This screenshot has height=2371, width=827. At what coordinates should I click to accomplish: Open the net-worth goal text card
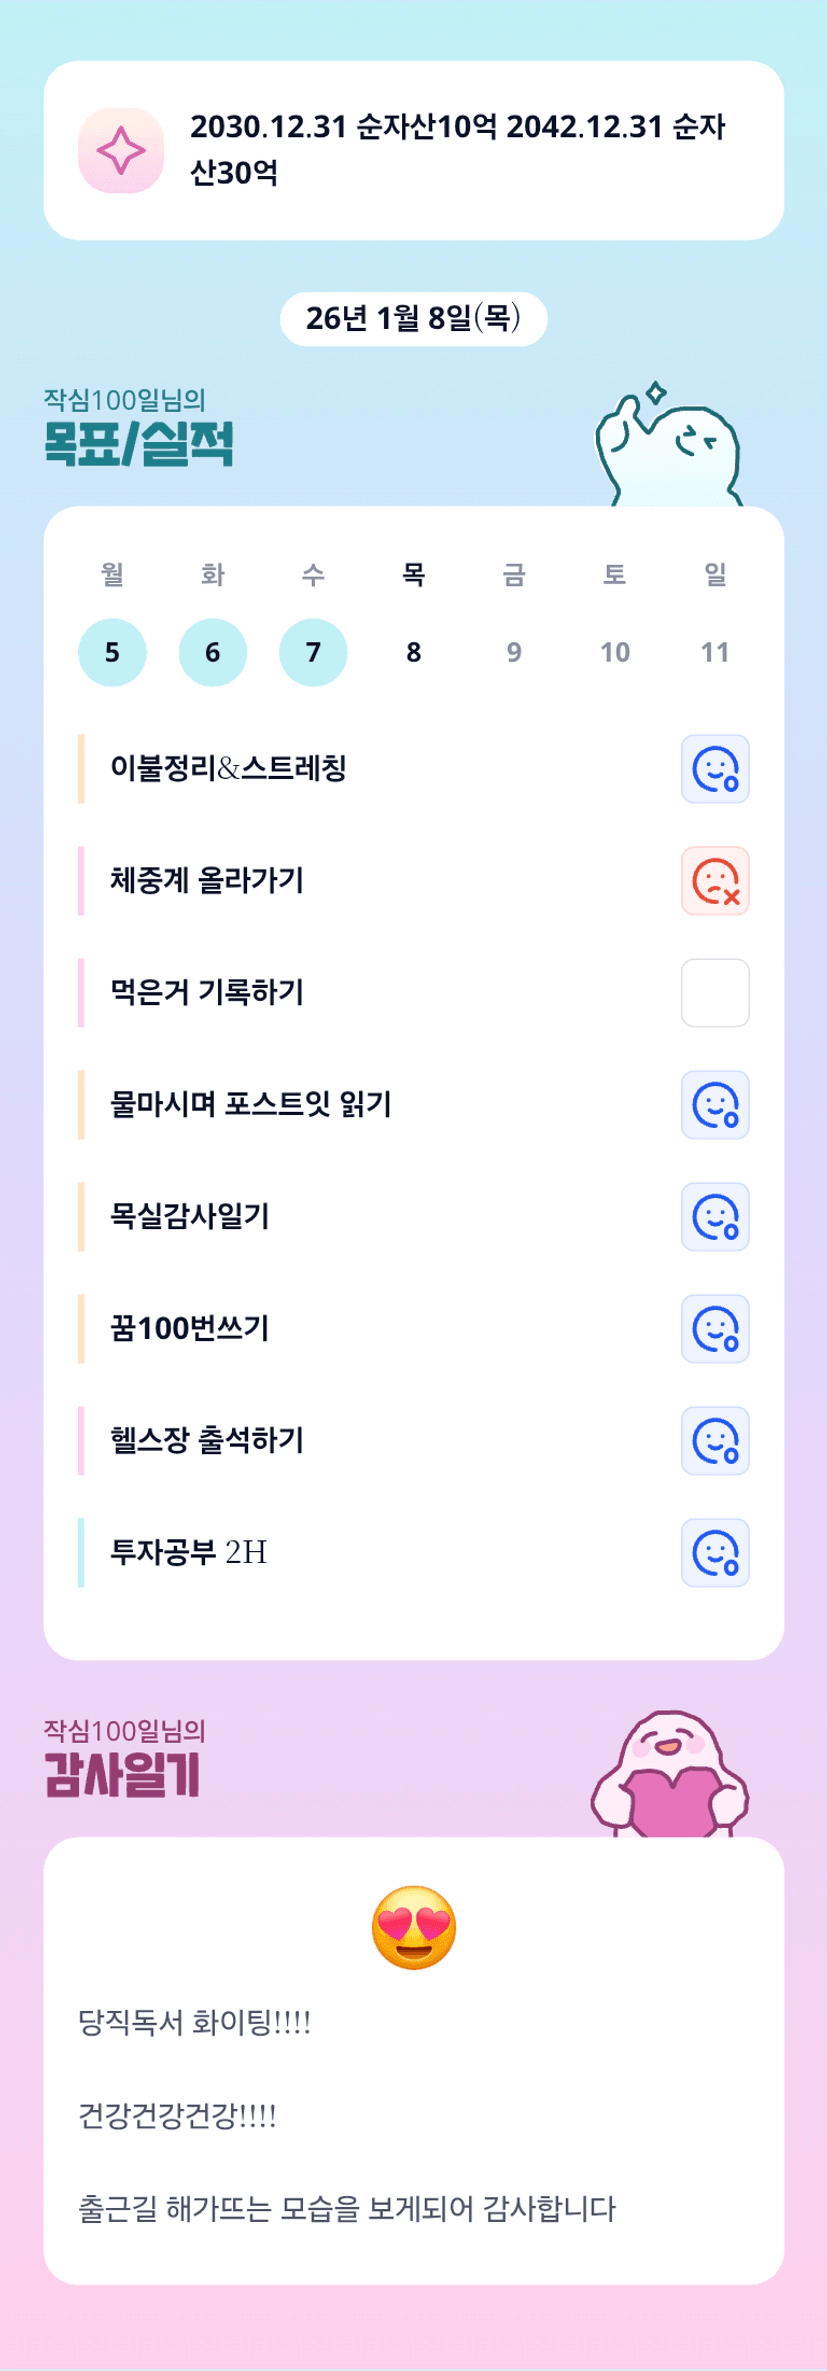tap(458, 150)
